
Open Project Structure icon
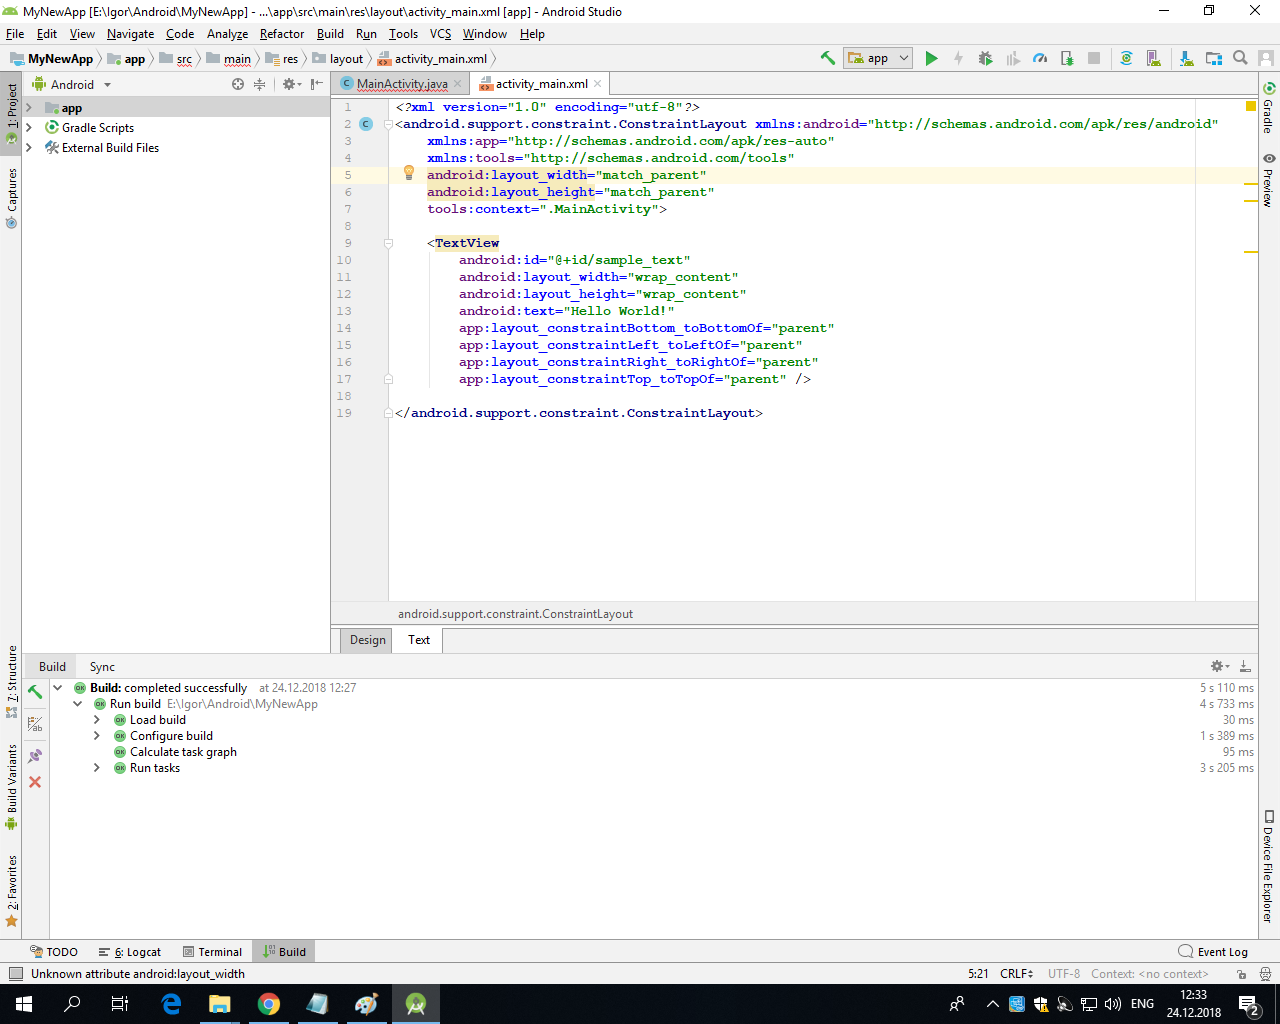[x=1214, y=58]
